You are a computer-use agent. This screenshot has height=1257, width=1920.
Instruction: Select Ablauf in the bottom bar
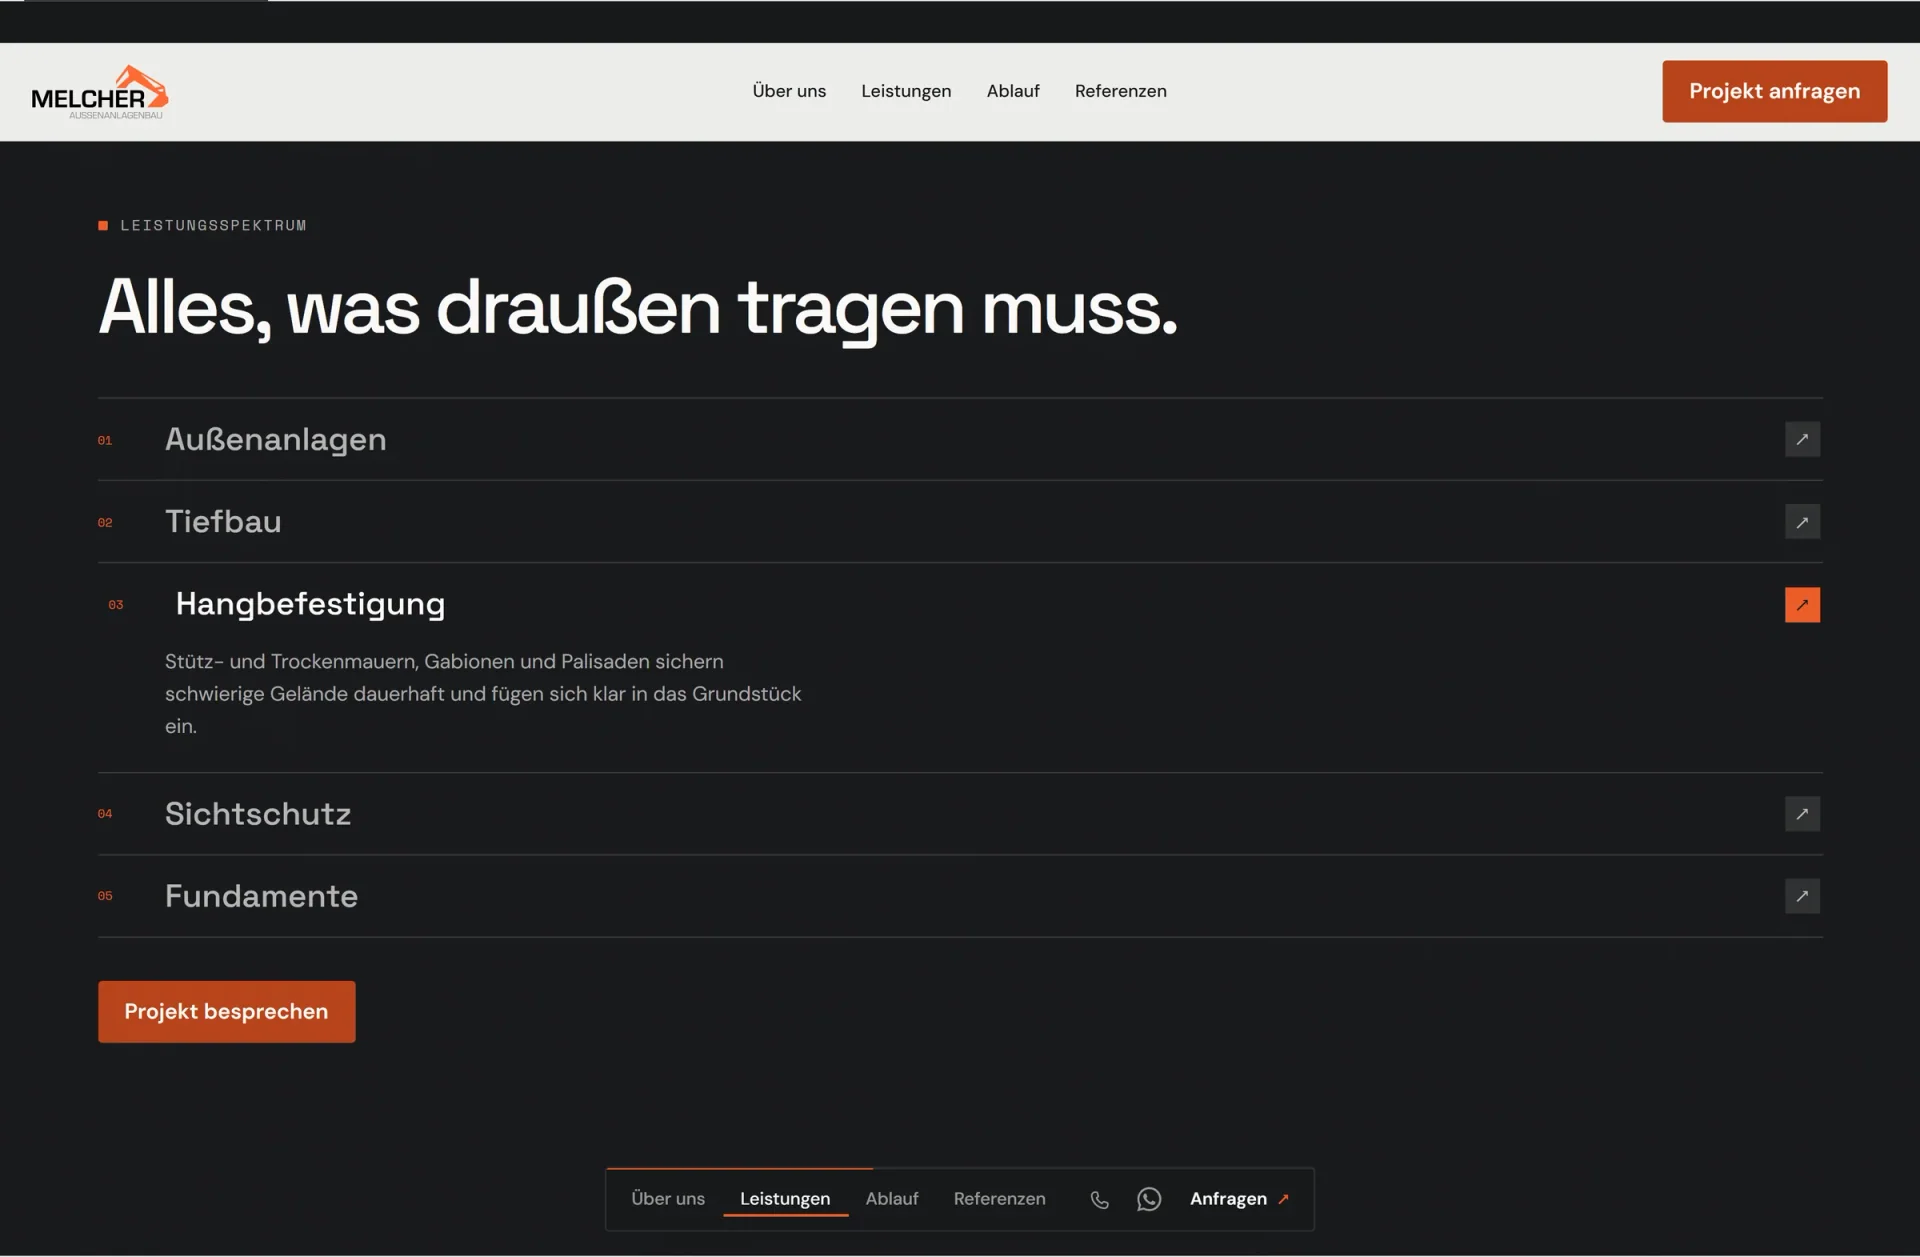point(892,1199)
